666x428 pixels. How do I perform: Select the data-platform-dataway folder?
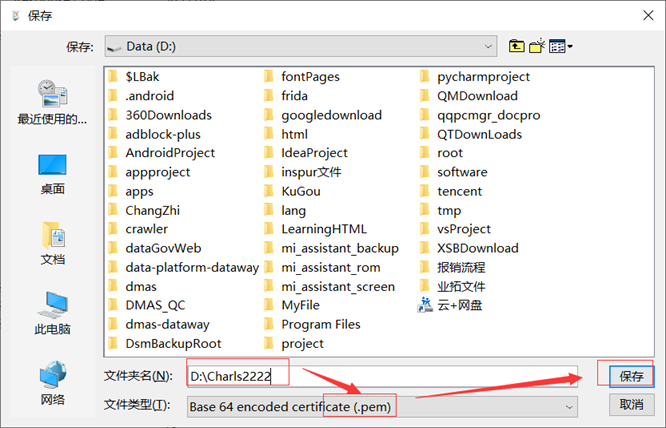pos(184,268)
